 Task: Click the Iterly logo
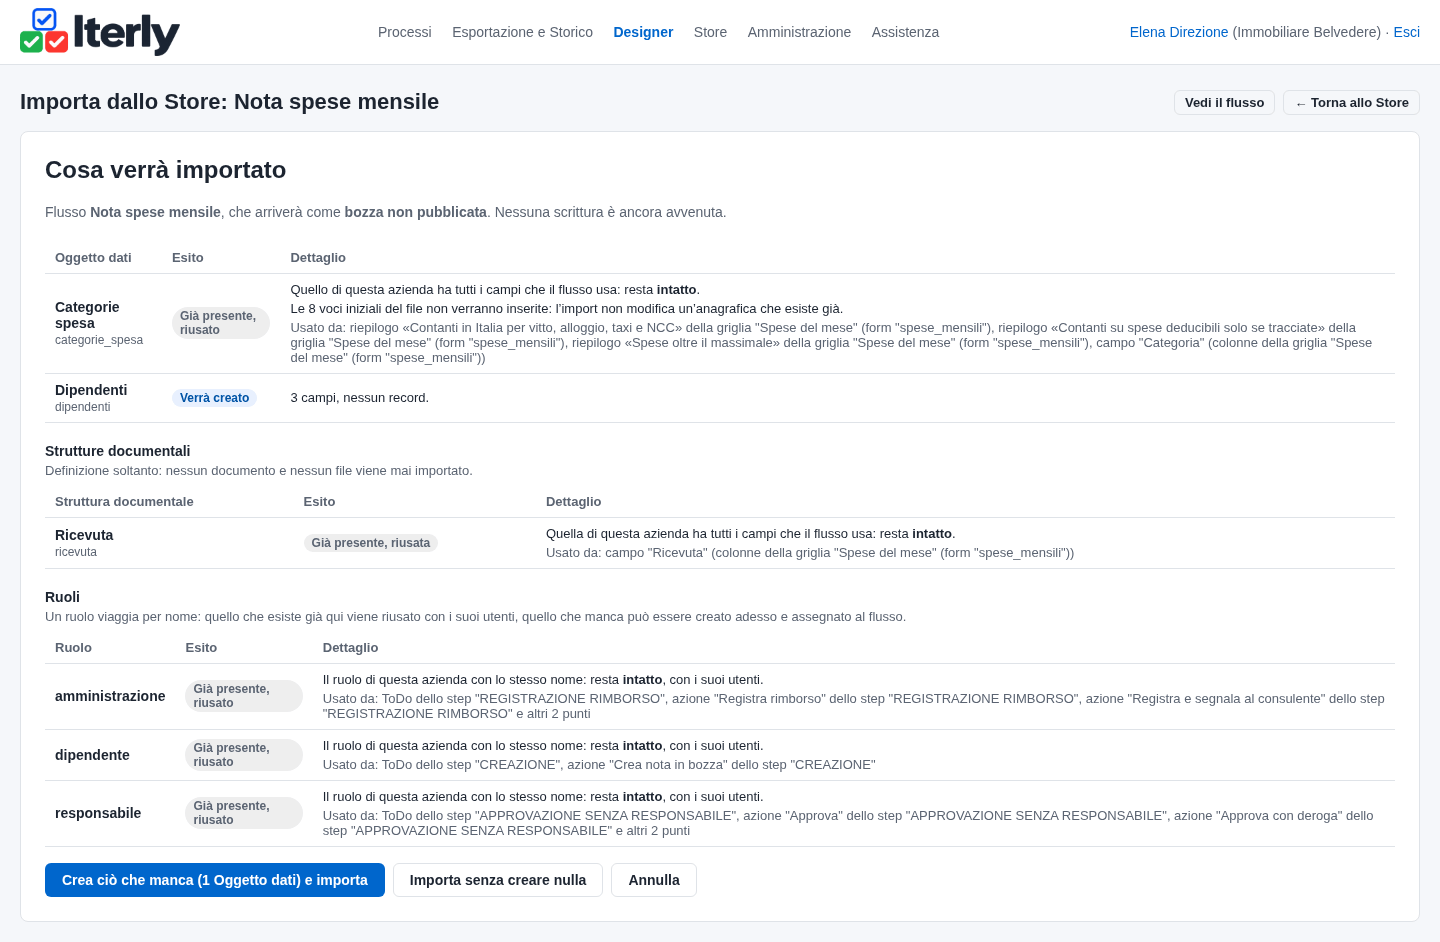click(x=100, y=32)
